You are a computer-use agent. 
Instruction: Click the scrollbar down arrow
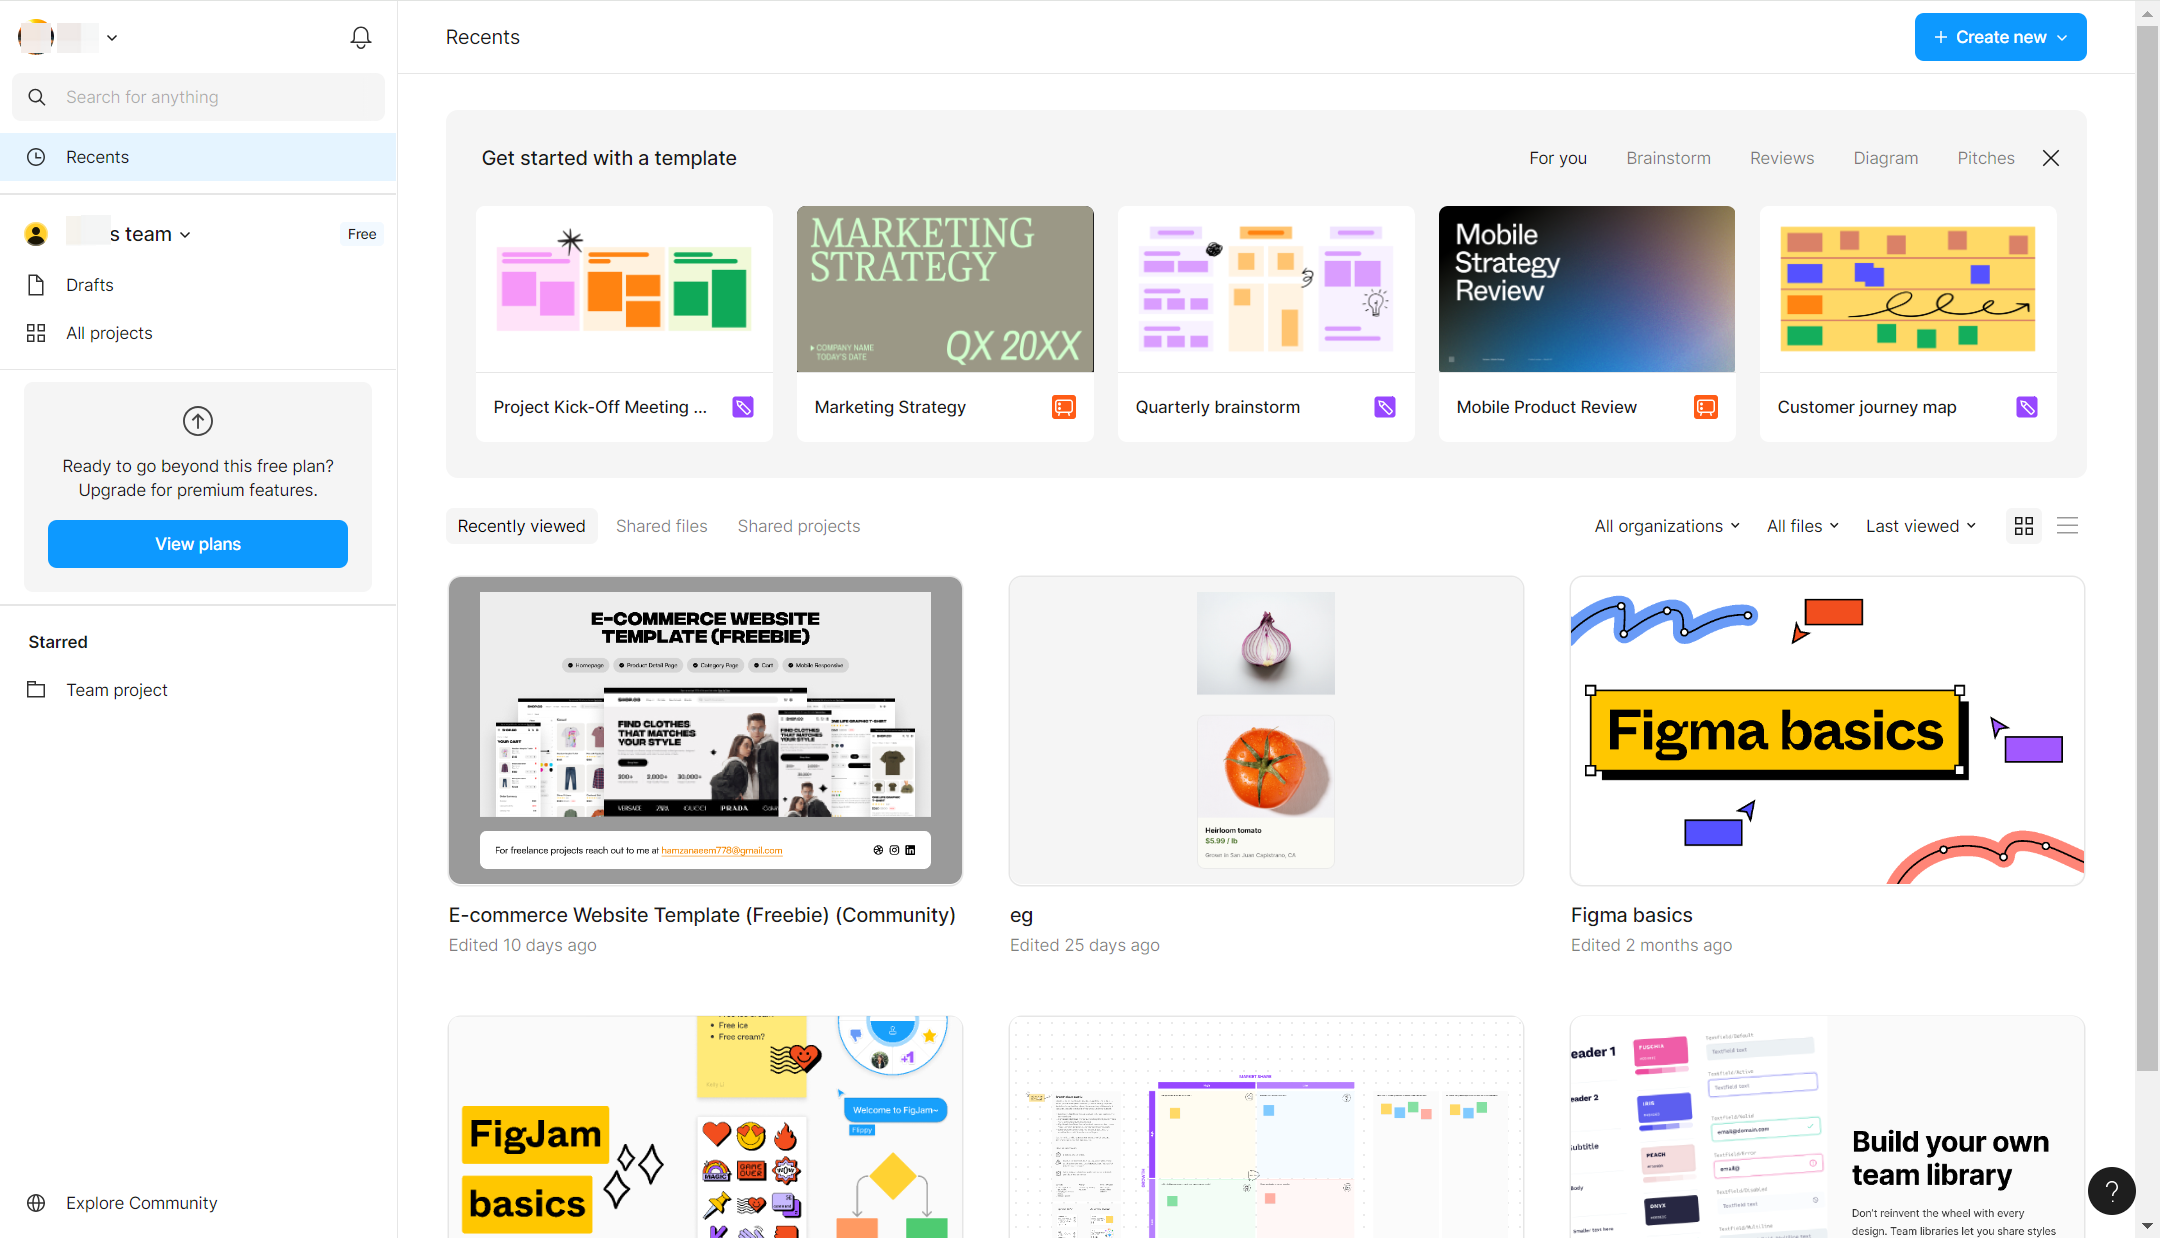tap(2148, 1226)
